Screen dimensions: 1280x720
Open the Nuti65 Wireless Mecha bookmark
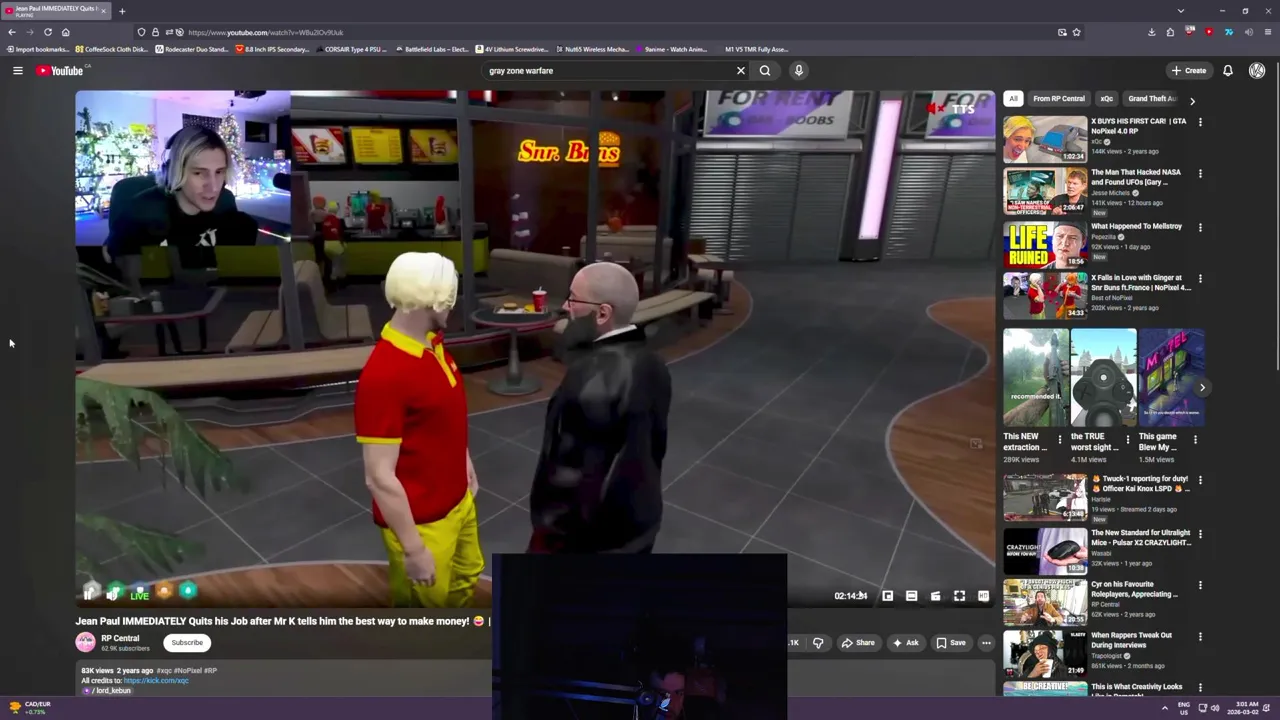pos(592,49)
